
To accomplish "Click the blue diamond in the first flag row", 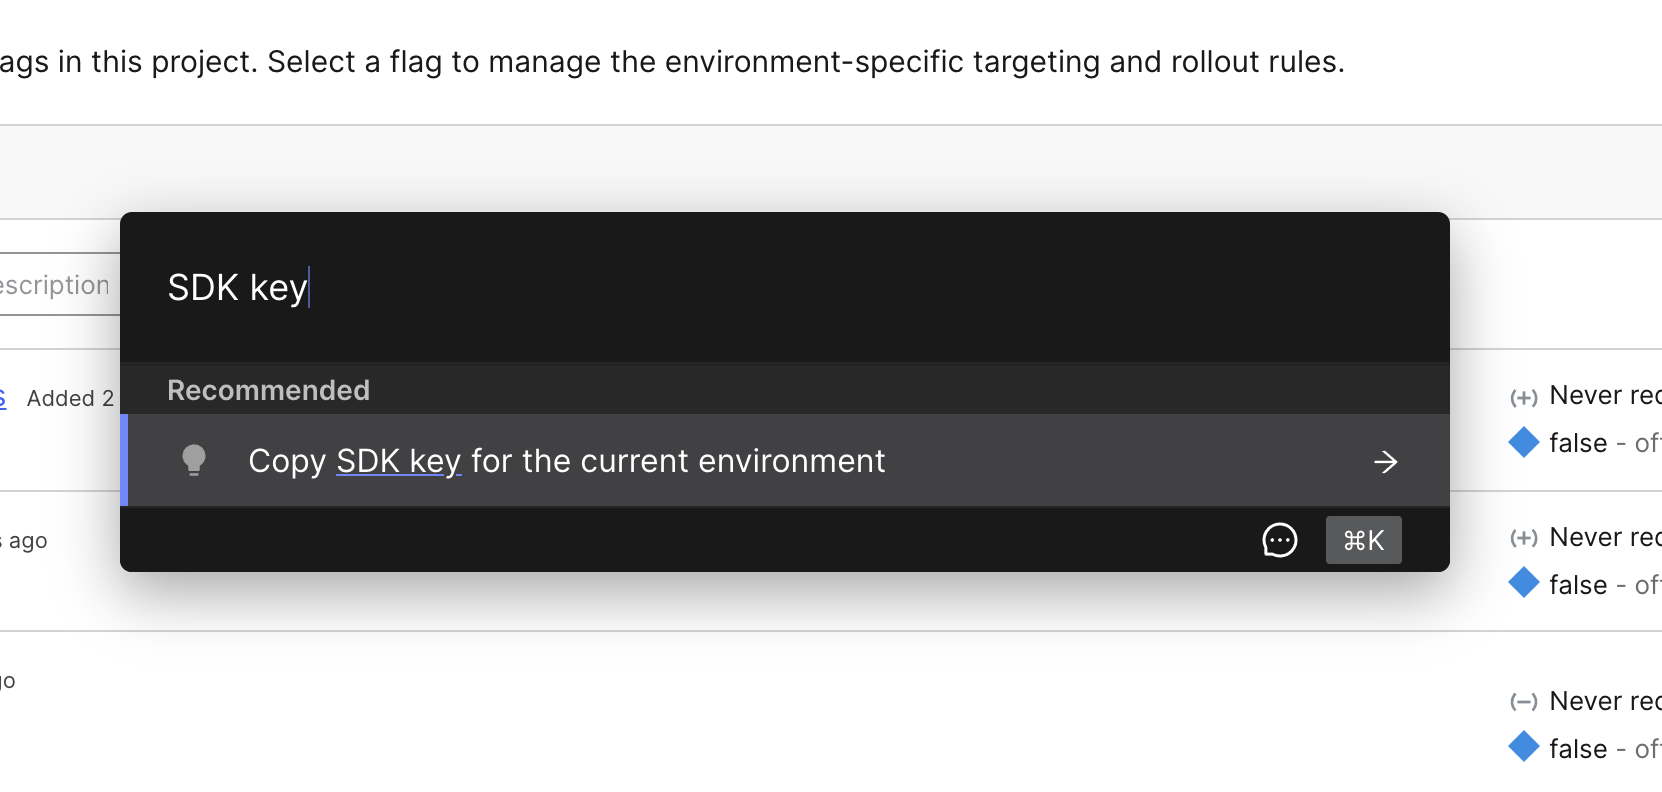I will 1524,442.
